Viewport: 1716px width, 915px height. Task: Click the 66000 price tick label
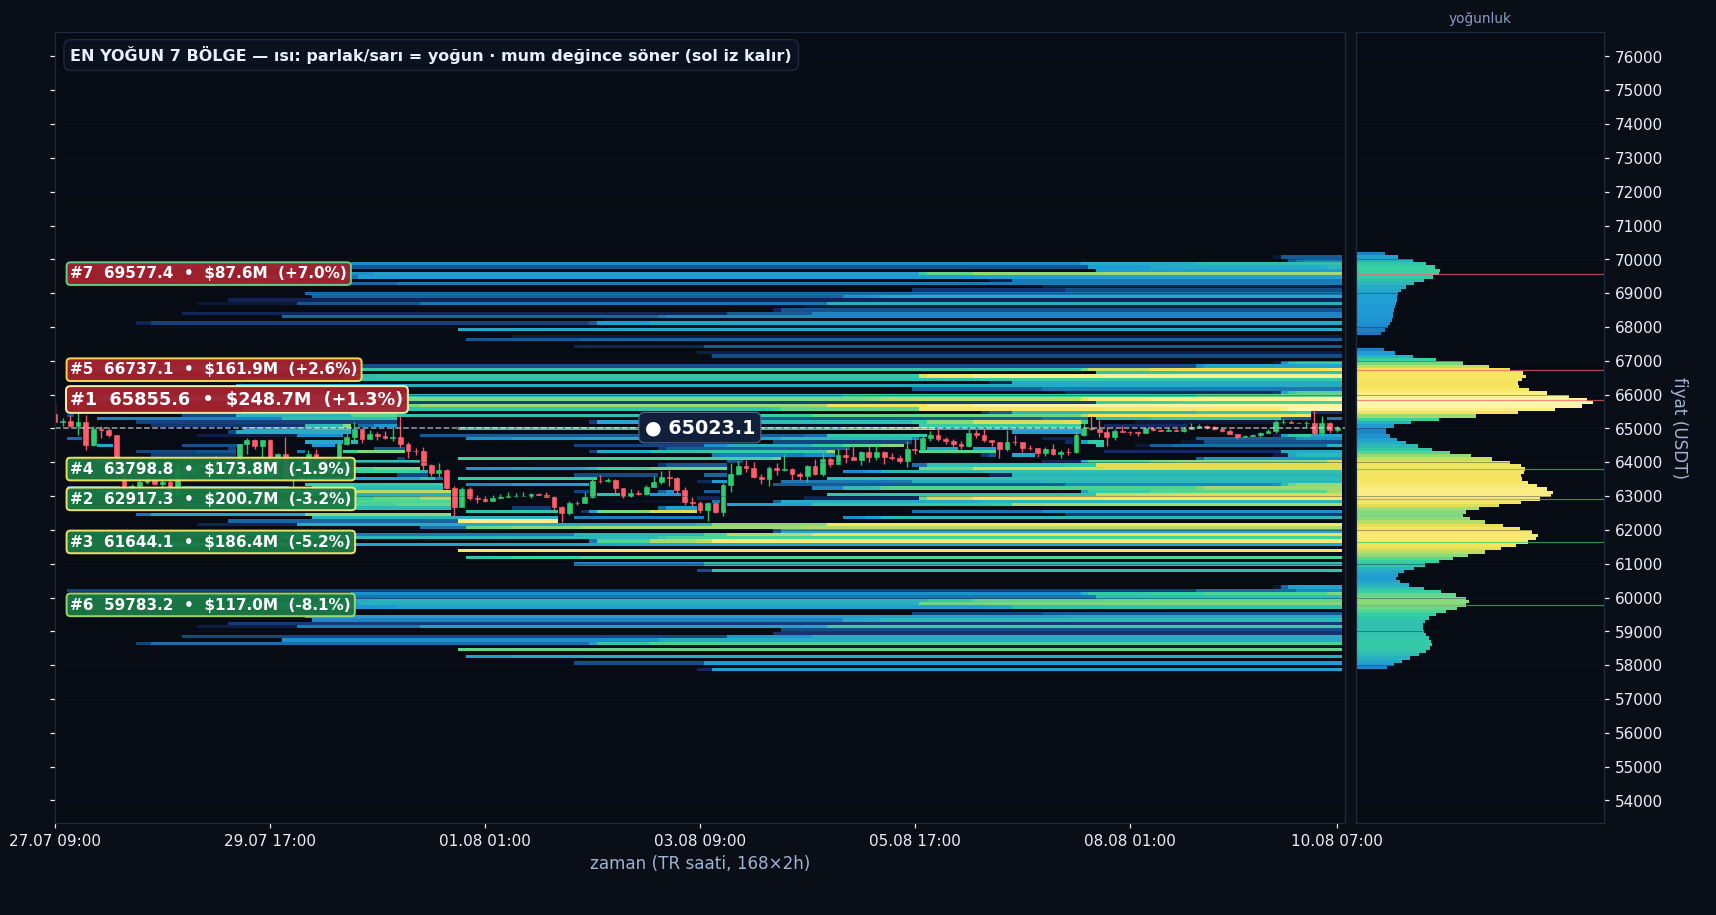coord(1638,395)
